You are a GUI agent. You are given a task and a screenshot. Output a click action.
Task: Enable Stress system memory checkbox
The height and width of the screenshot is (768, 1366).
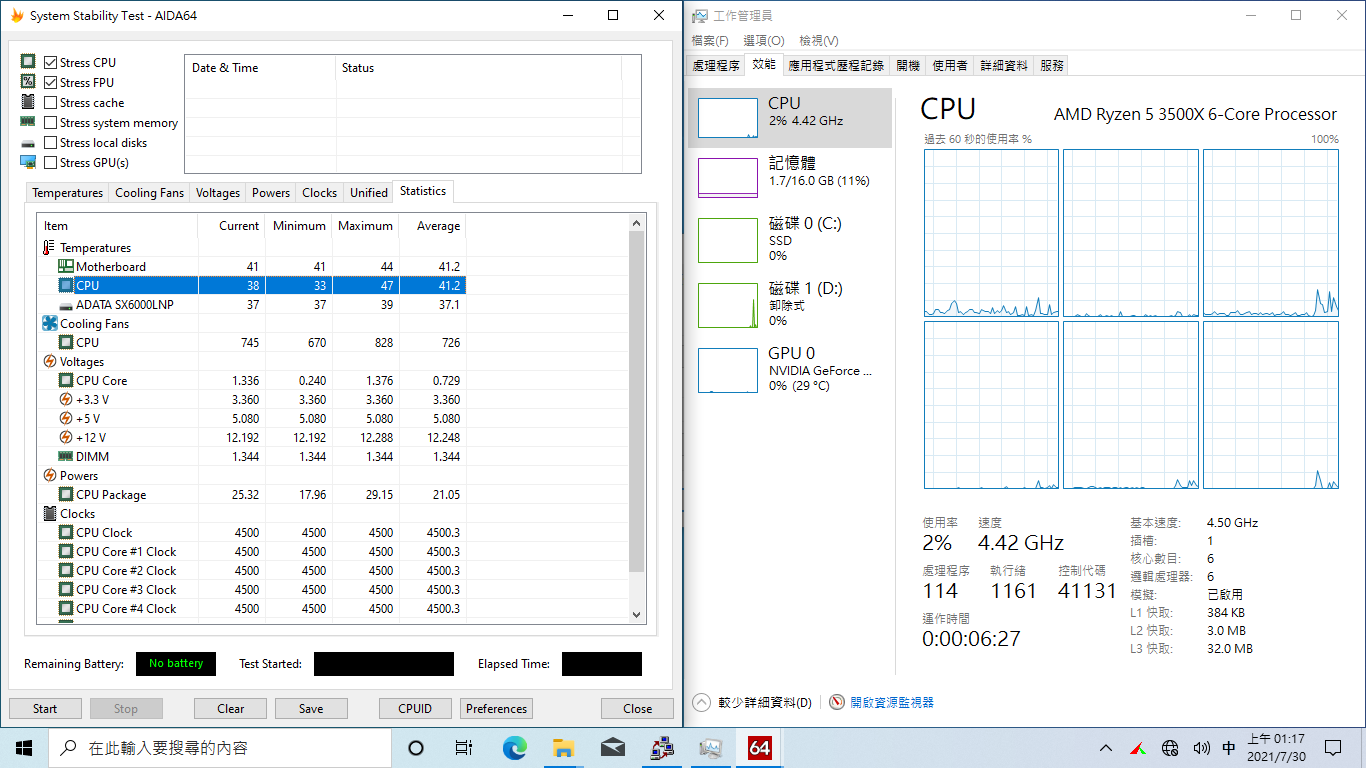(x=51, y=123)
